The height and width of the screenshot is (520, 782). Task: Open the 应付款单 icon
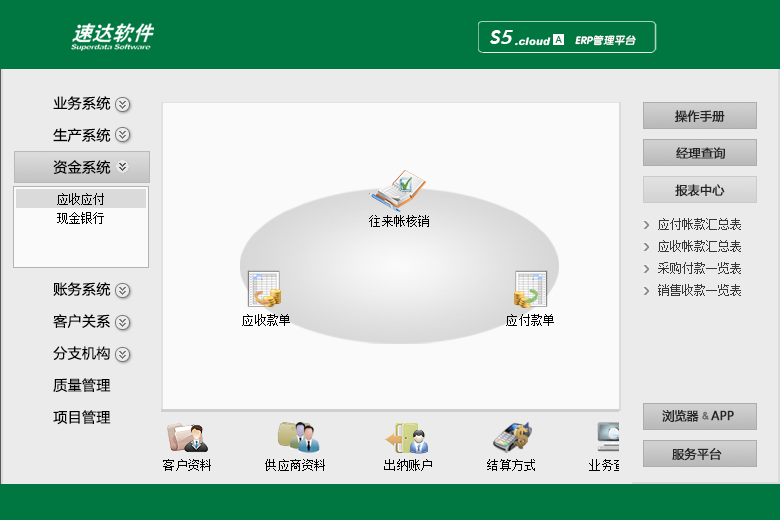click(530, 289)
